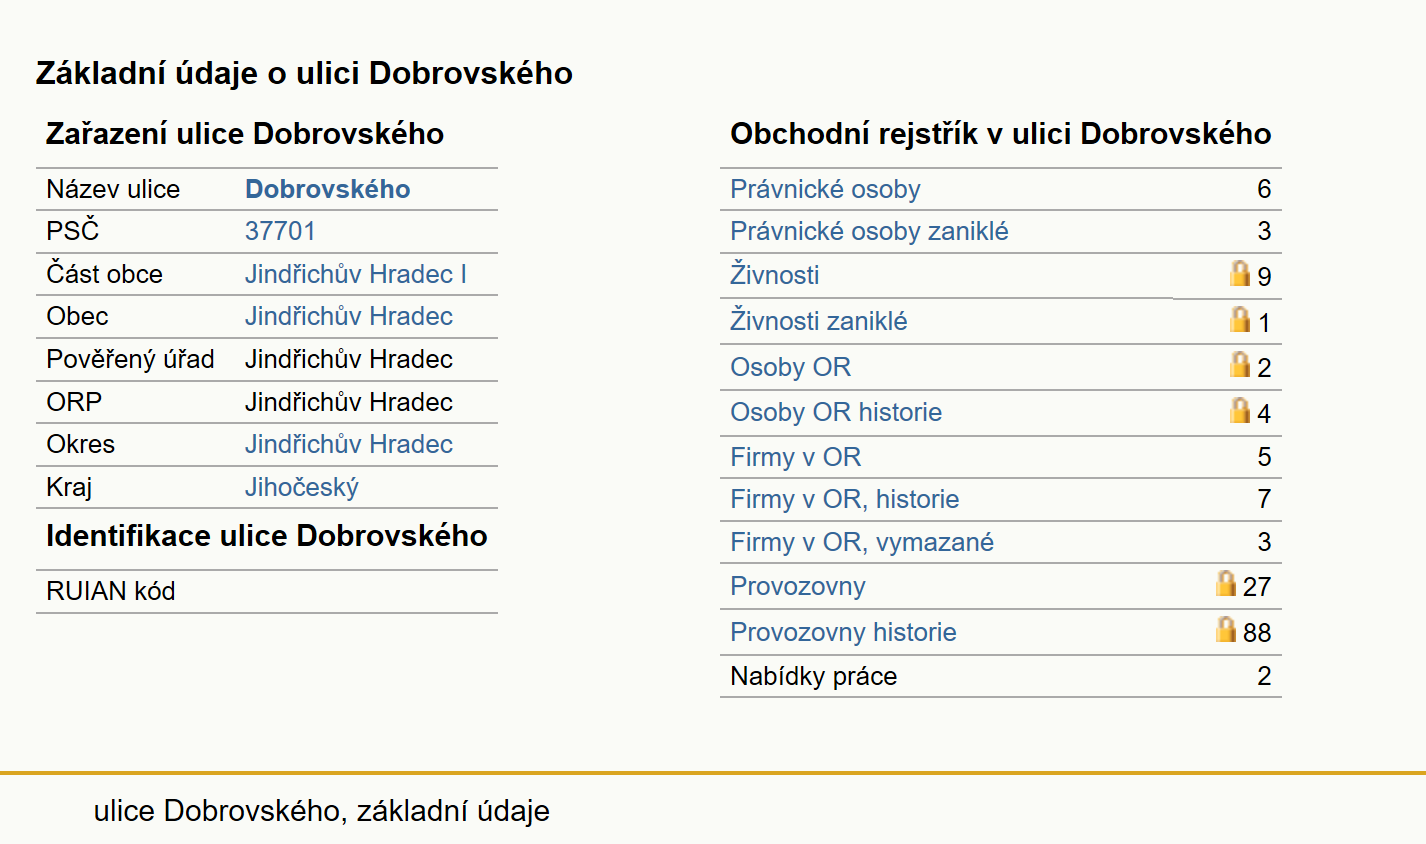1426x844 pixels.
Task: Open Právnické osoby zaniklé link
Action: pos(869,231)
